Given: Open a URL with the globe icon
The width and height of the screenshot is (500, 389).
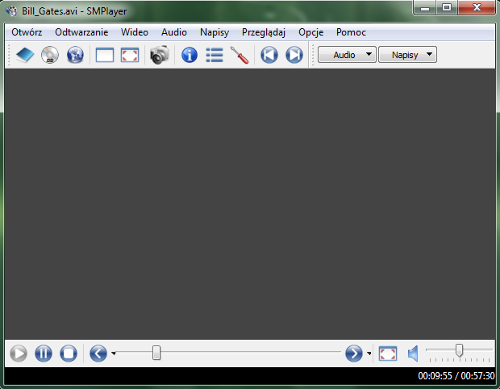Looking at the screenshot, I should [x=75, y=55].
